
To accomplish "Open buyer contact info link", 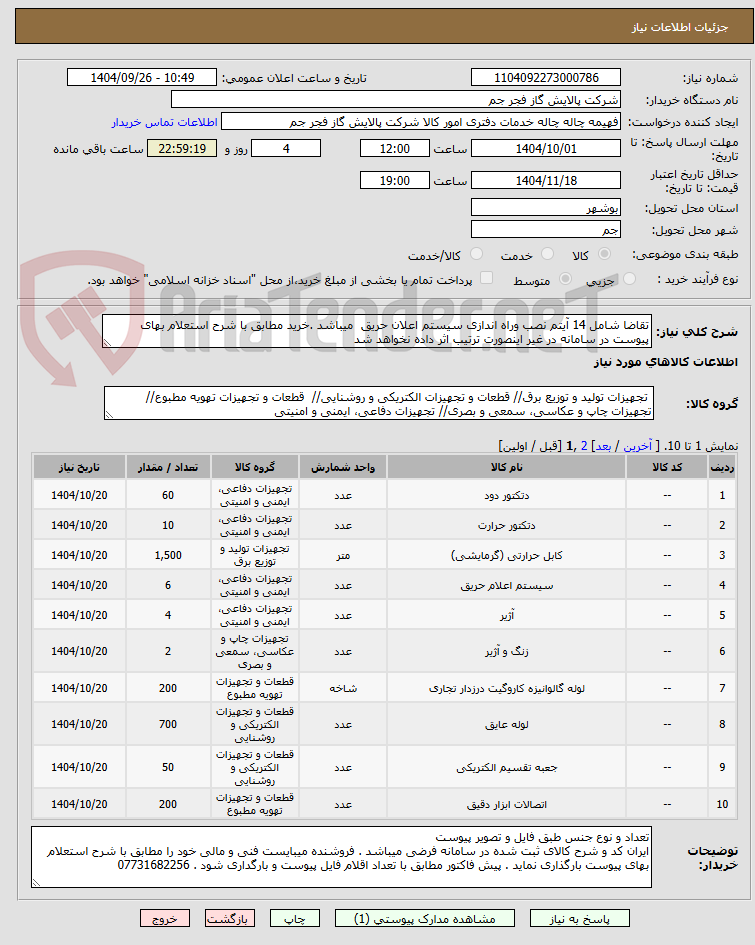I will click(164, 122).
